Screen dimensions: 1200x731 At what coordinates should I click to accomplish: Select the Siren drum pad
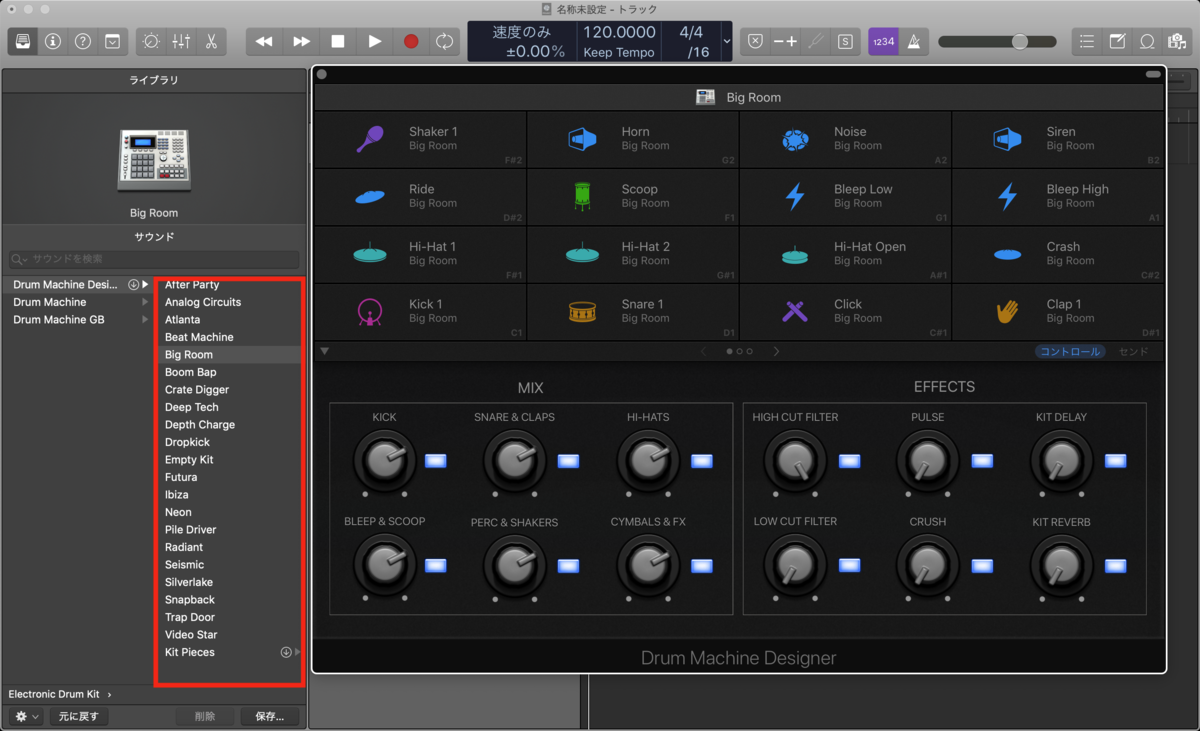point(1058,139)
